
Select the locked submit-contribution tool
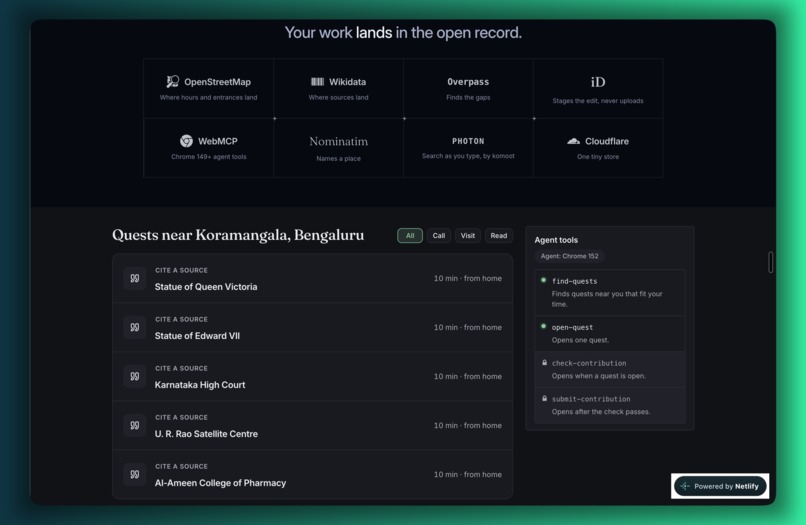(610, 405)
